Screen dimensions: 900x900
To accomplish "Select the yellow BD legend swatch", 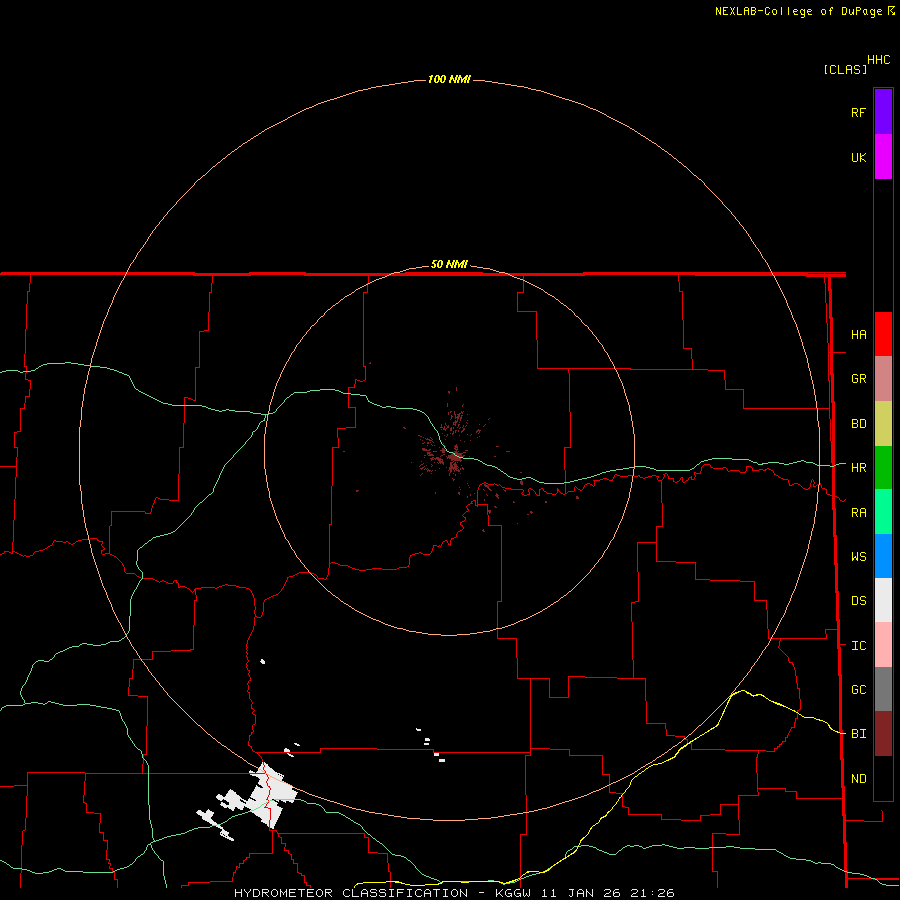I will 883,424.
